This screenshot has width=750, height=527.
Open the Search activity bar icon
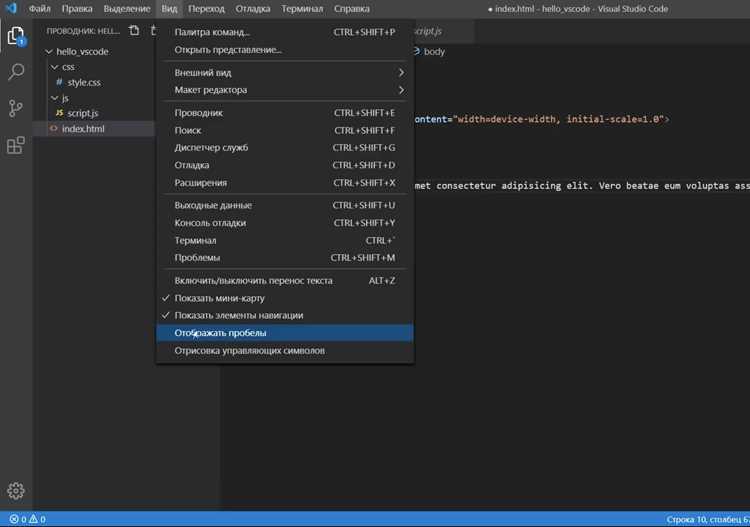pyautogui.click(x=16, y=72)
